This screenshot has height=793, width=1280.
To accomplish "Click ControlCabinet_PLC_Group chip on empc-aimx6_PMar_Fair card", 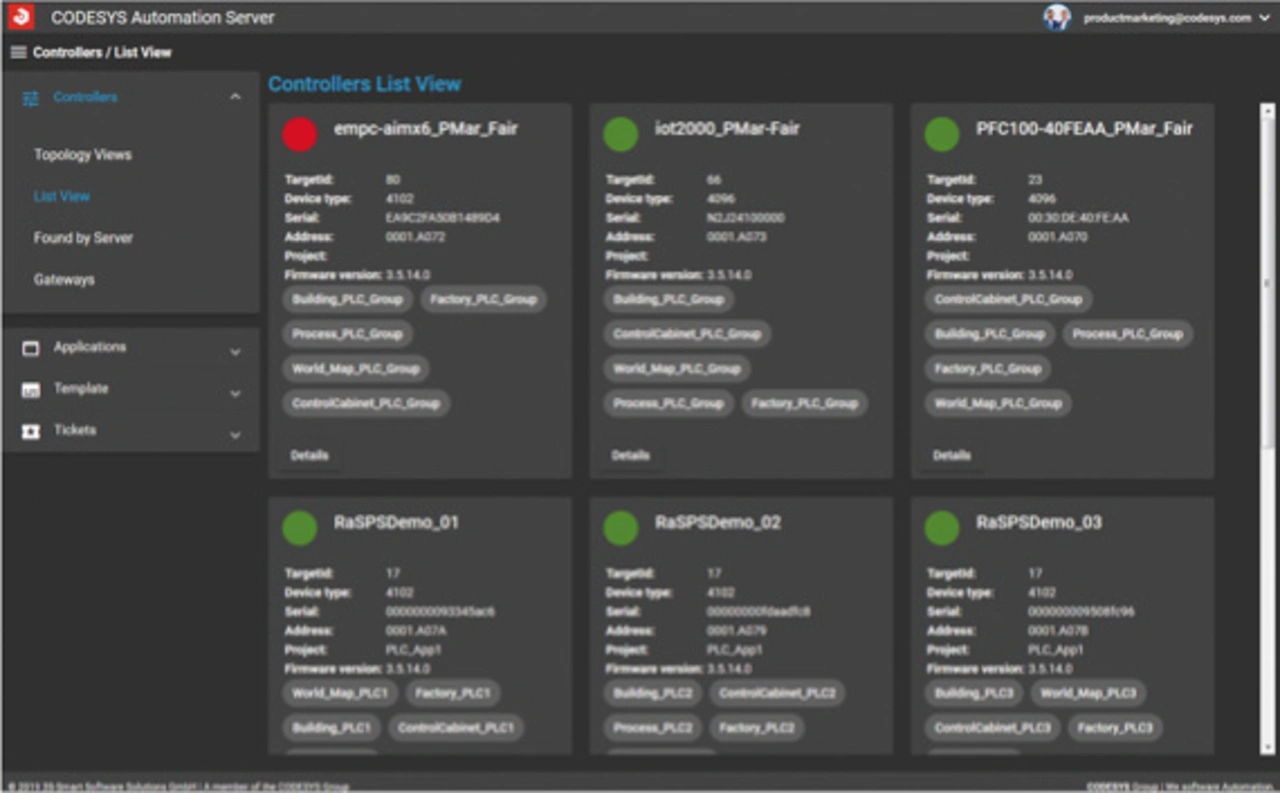I will pos(366,404).
